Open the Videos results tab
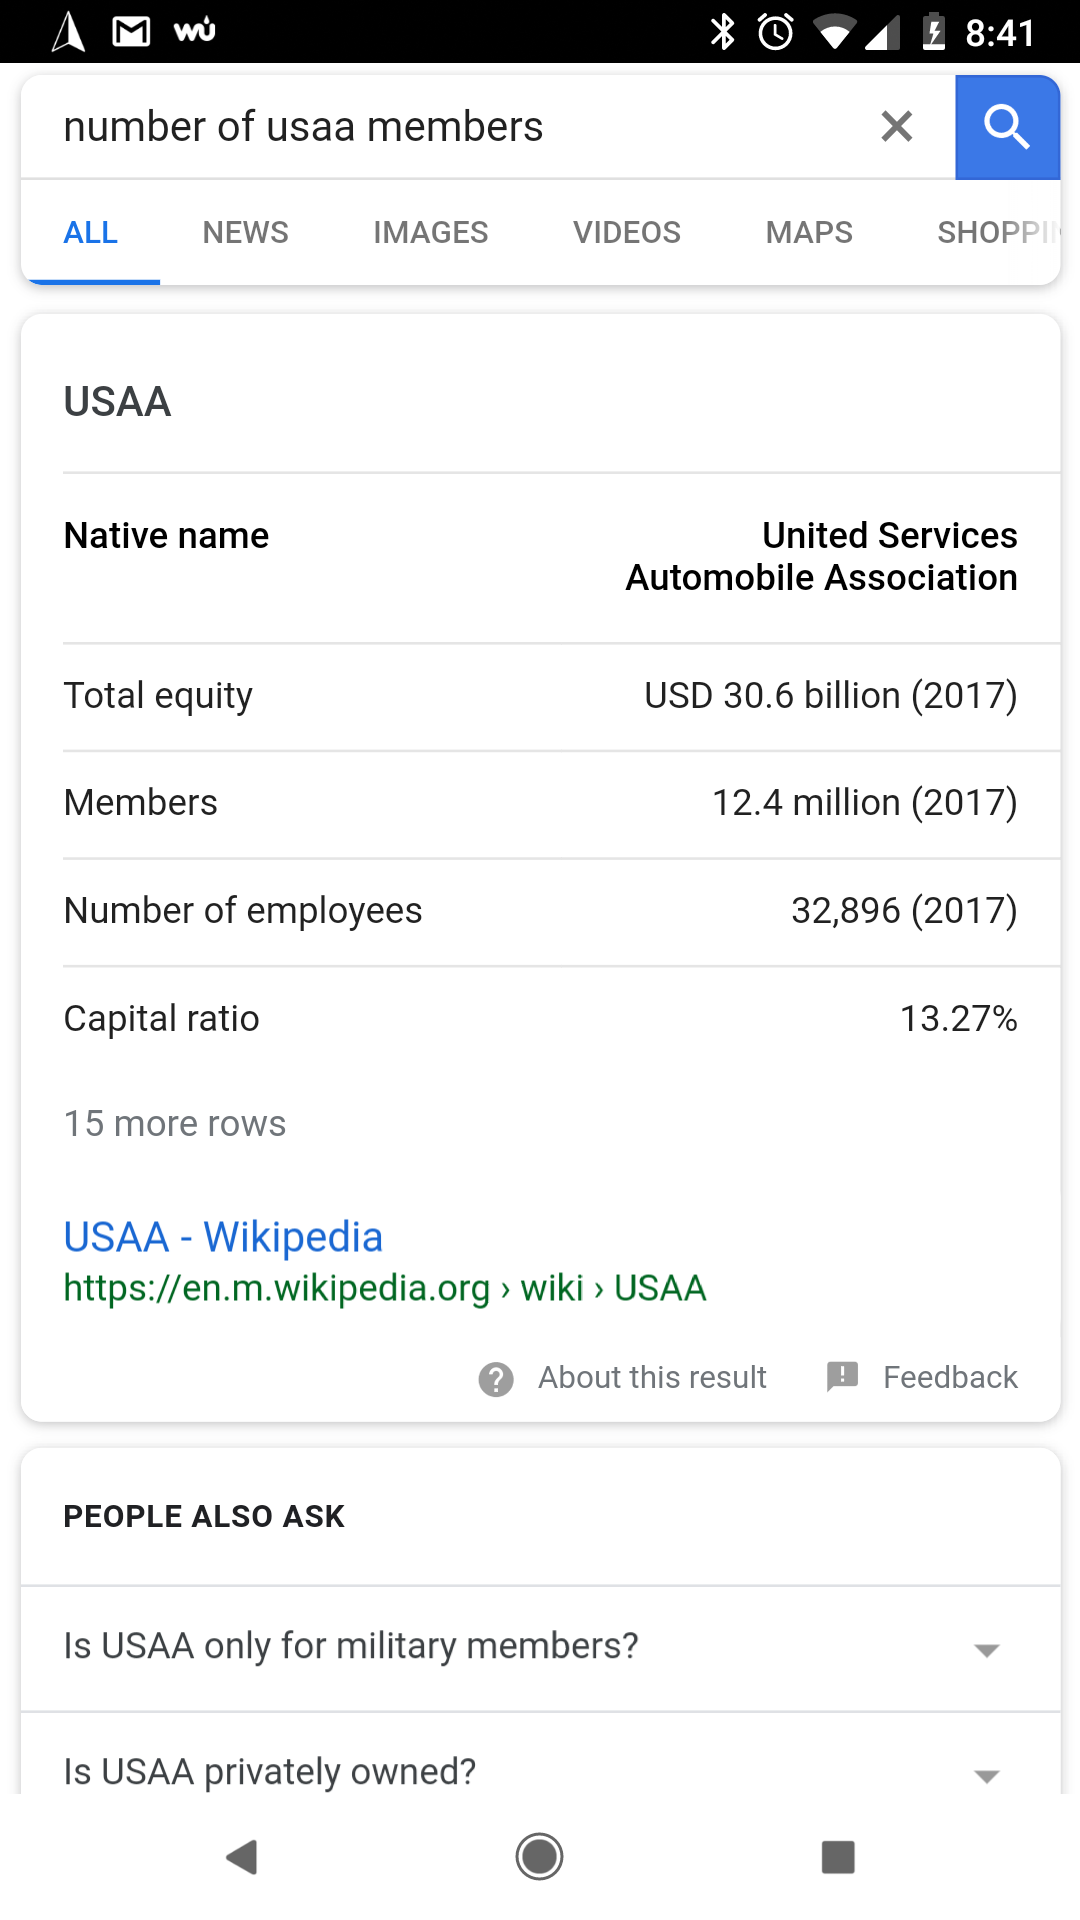 point(626,233)
